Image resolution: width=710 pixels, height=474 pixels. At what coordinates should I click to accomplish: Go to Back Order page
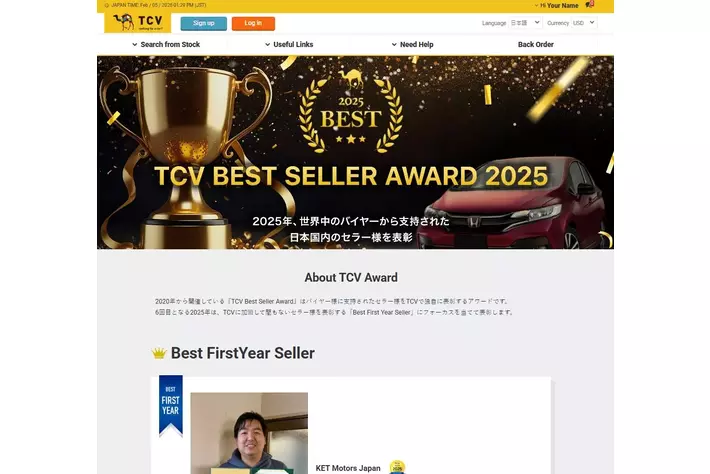[x=536, y=44]
